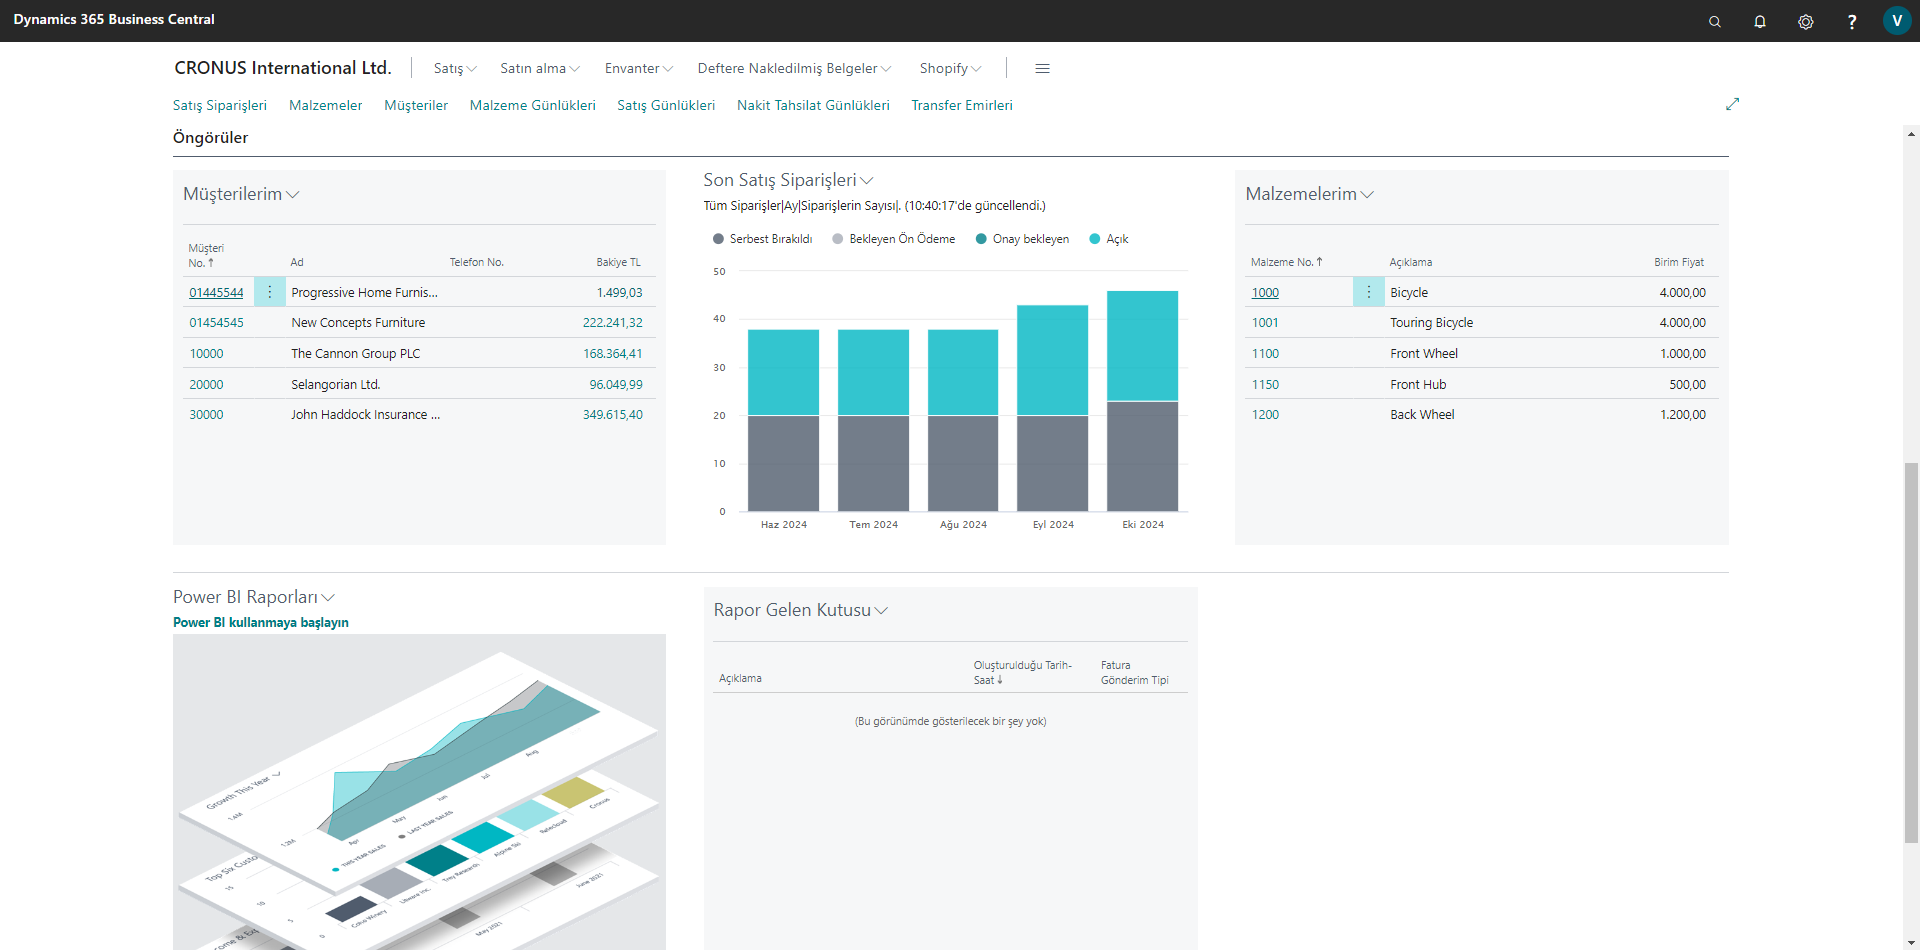
Task: Open the notifications bell icon
Action: tap(1760, 21)
